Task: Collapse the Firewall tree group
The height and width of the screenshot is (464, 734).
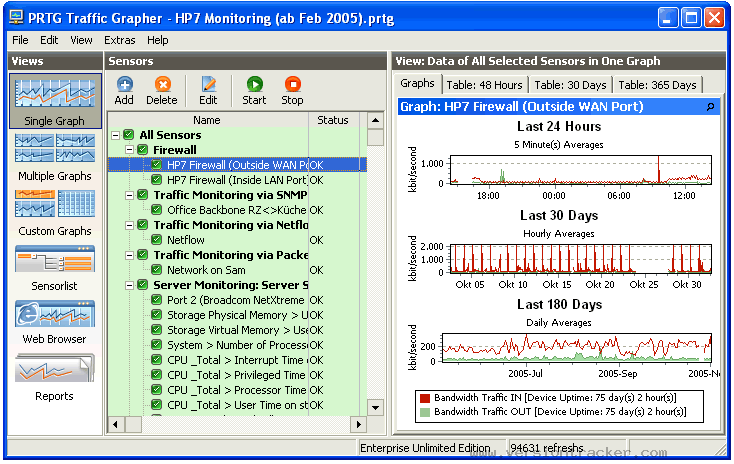Action: point(130,150)
